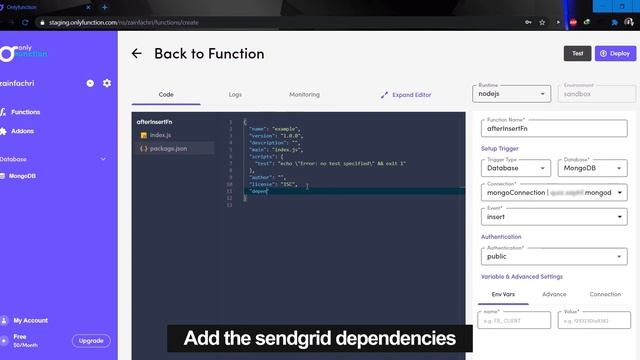Click the "license" line in editor

pyautogui.click(x=273, y=184)
